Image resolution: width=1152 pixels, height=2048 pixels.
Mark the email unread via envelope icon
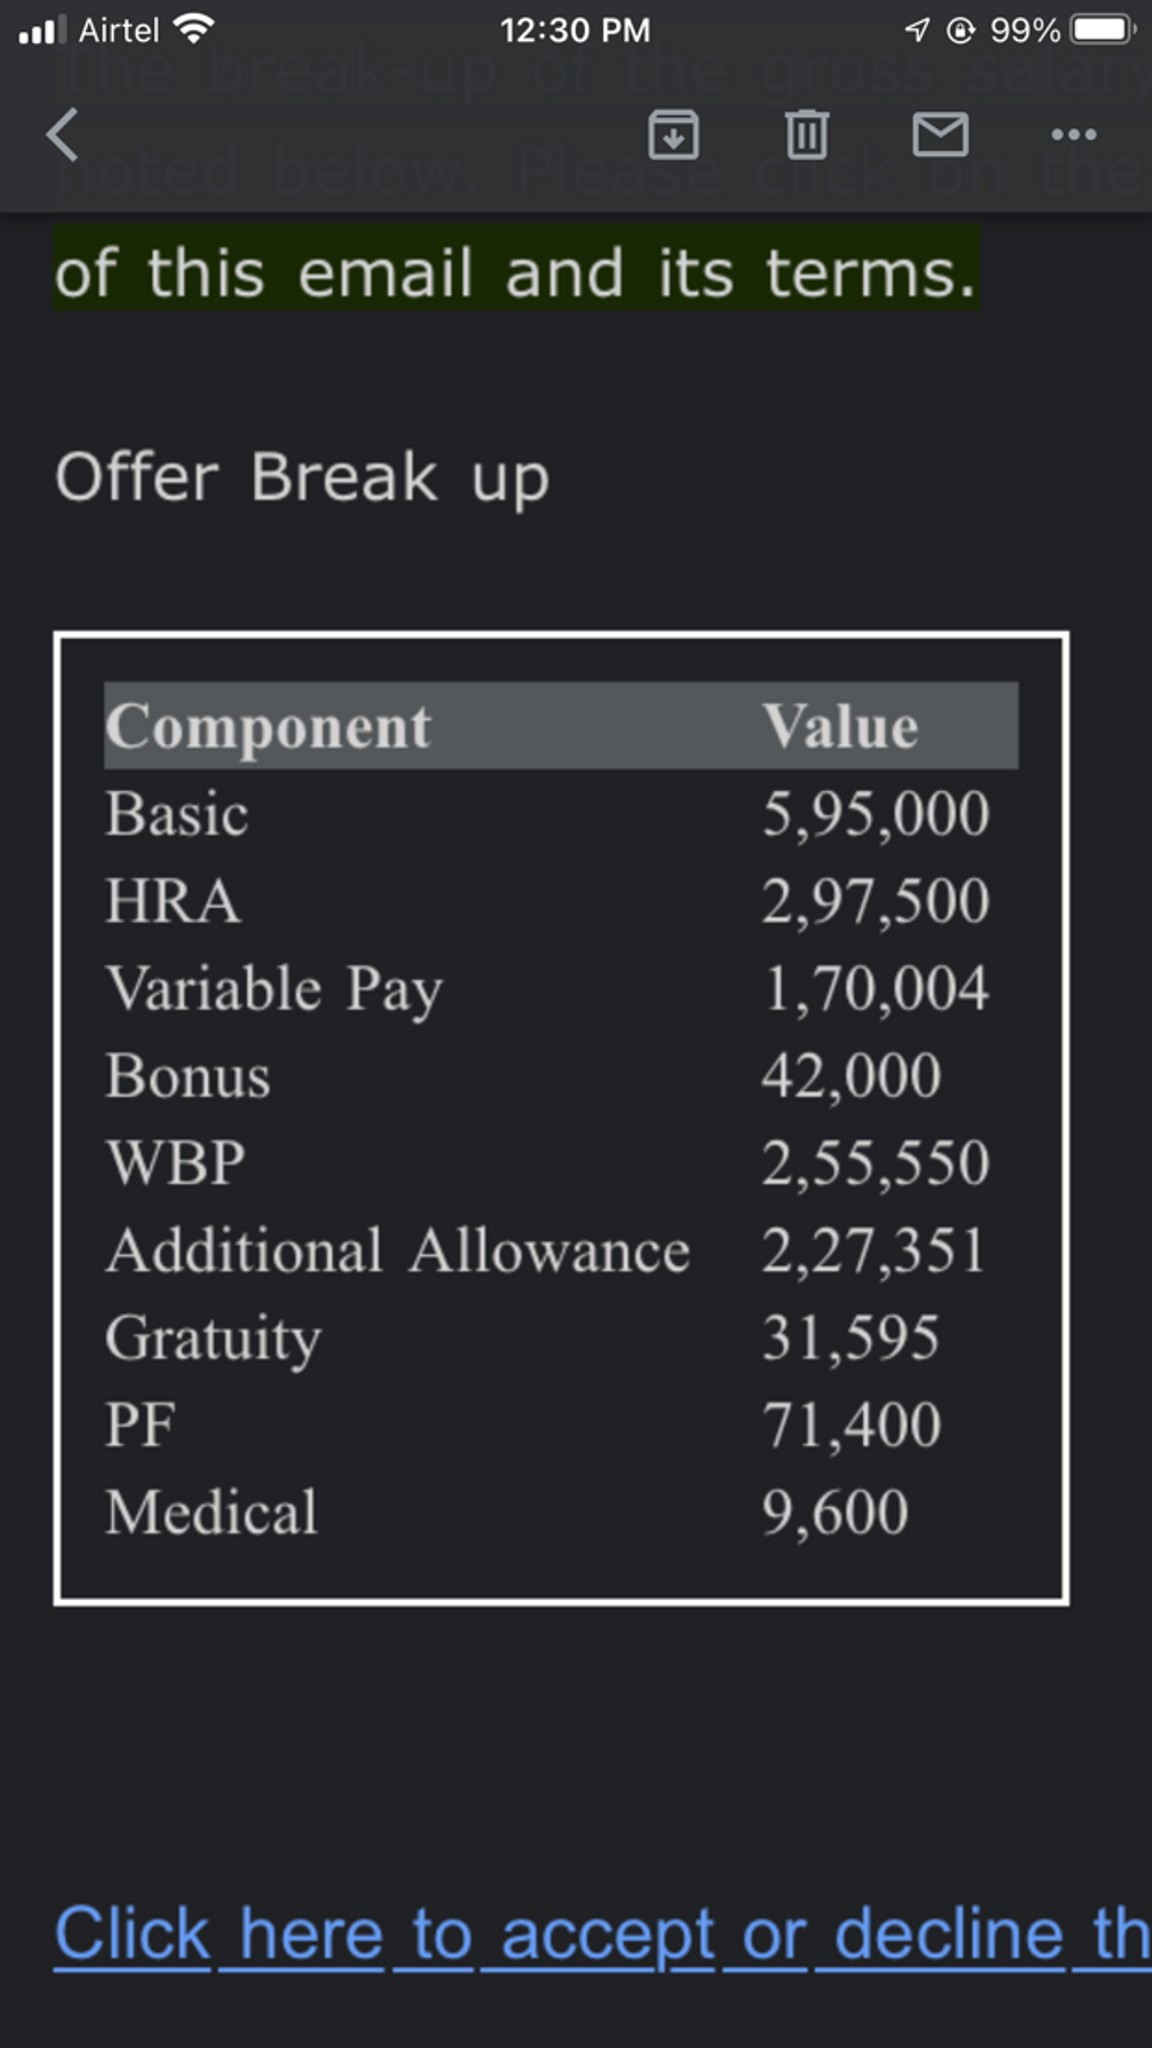(x=940, y=135)
